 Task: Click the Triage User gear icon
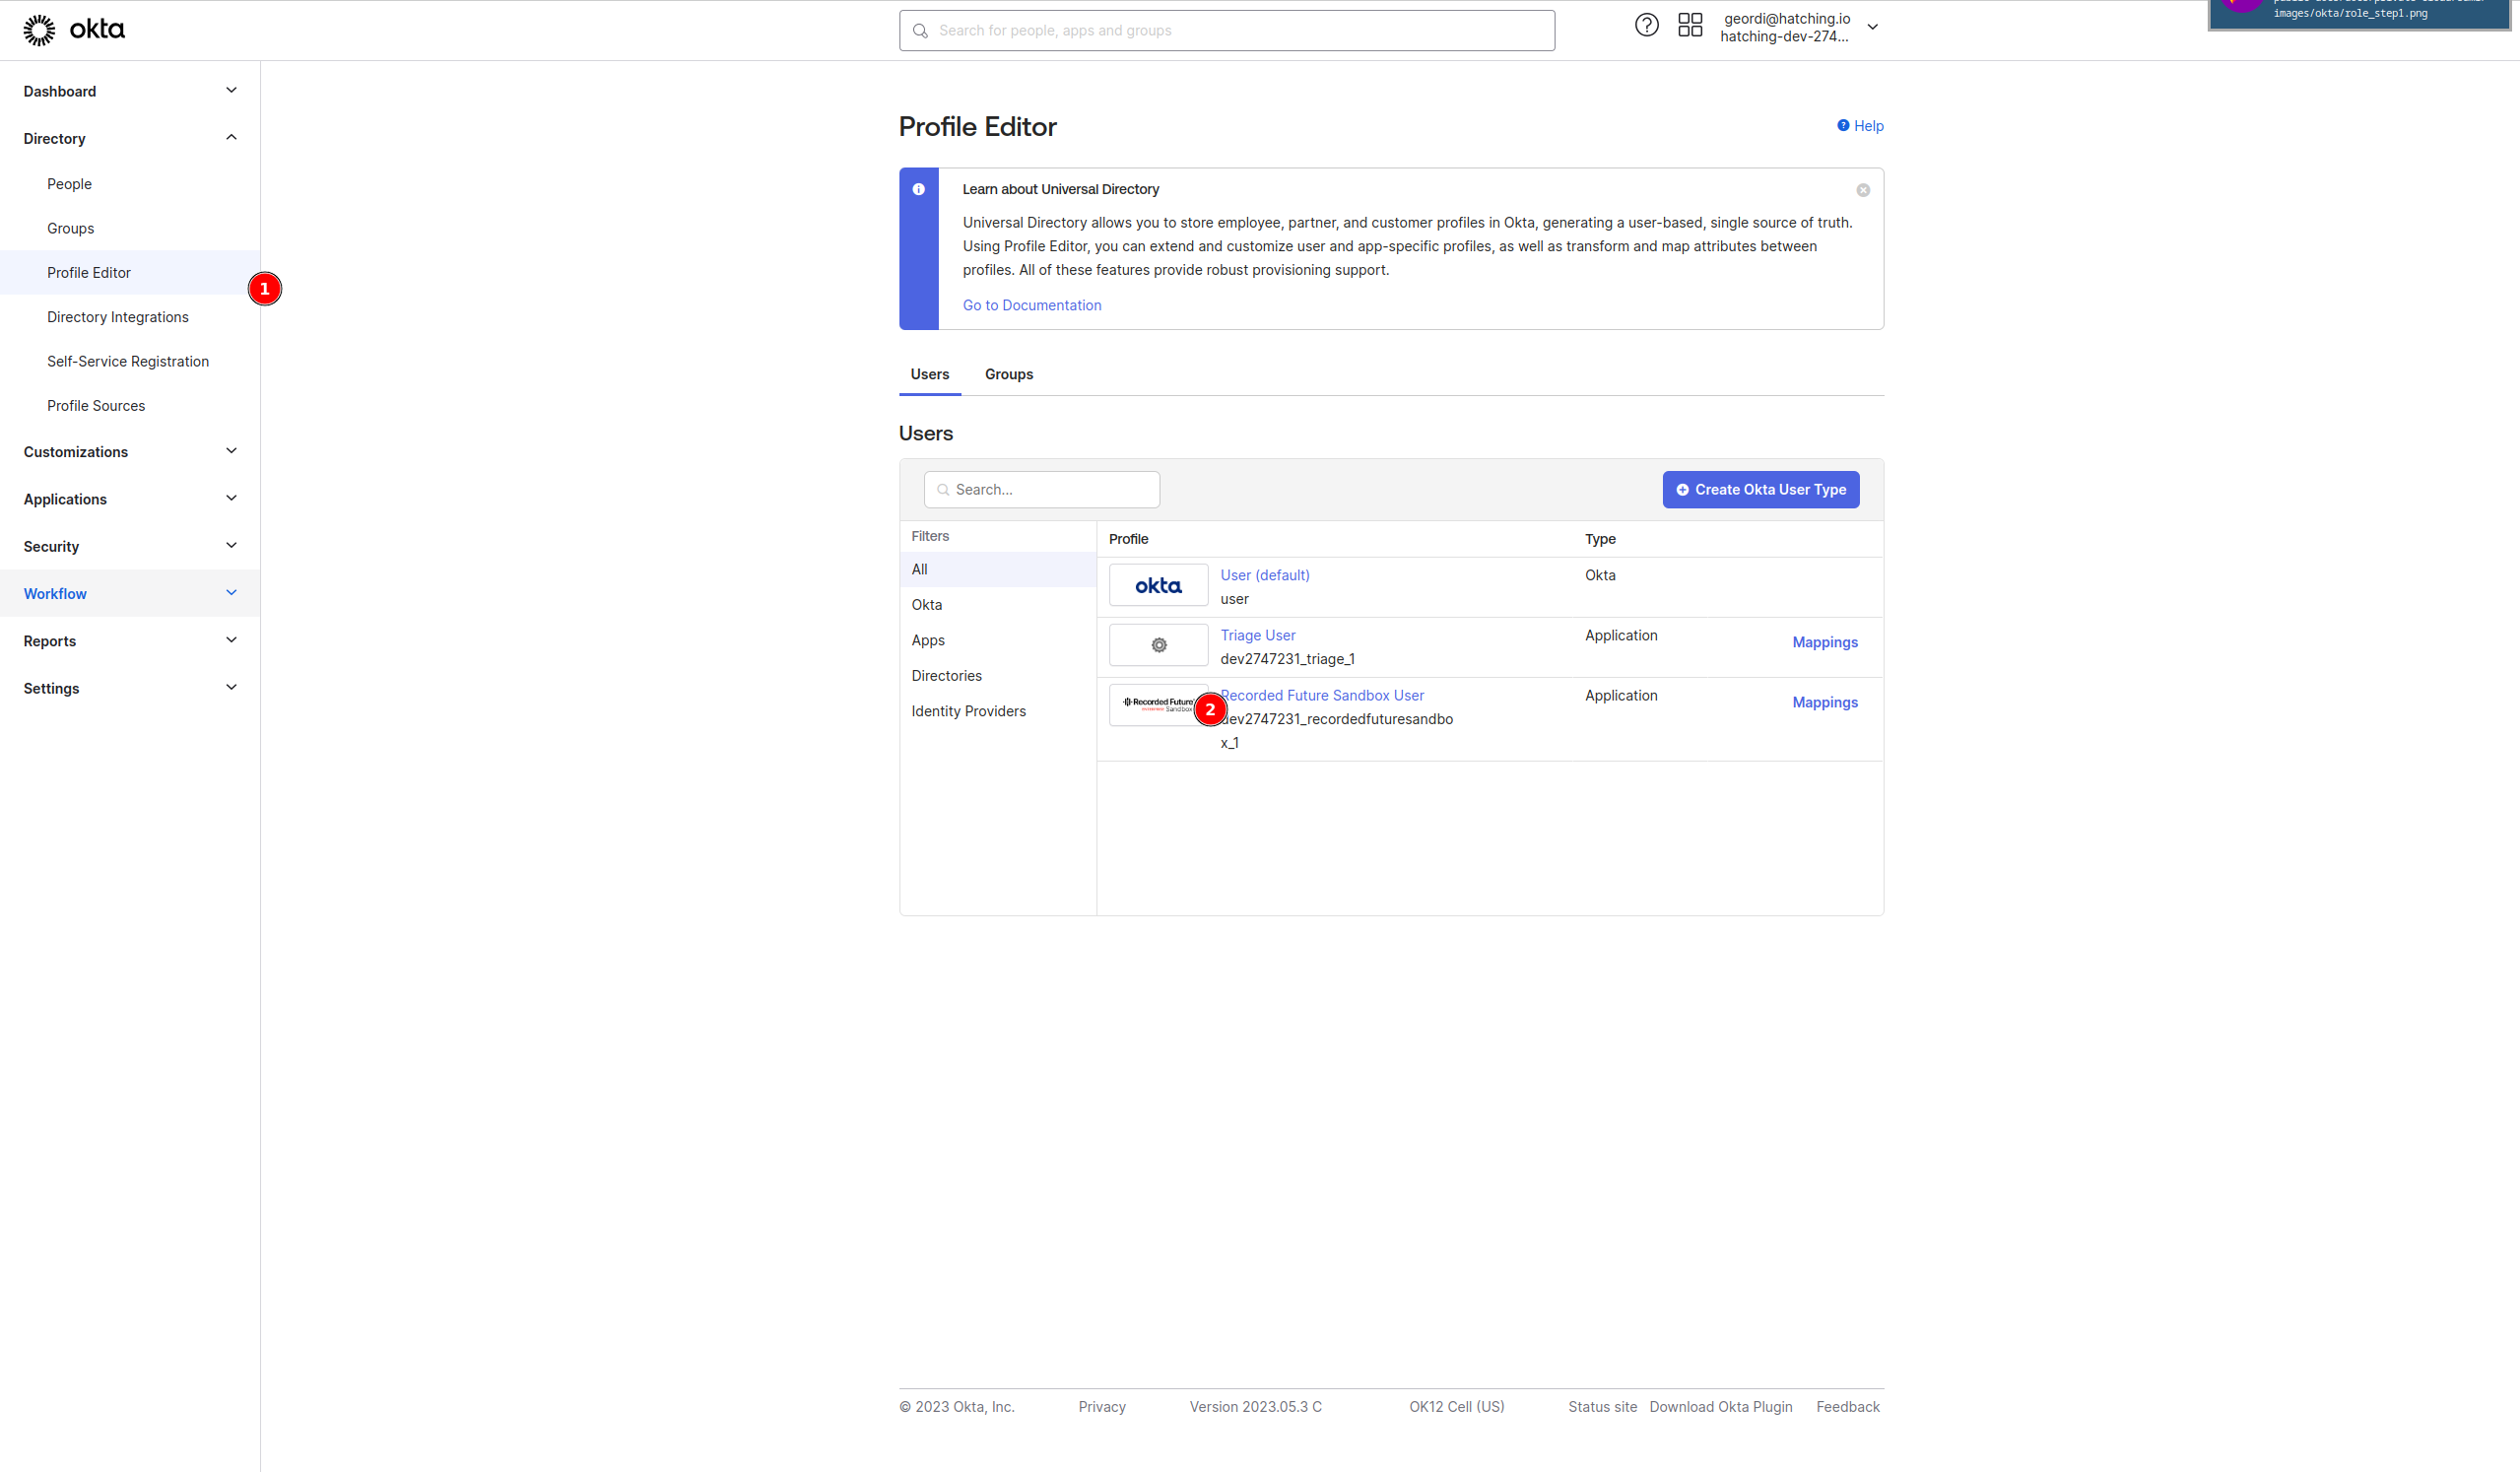tap(1158, 646)
